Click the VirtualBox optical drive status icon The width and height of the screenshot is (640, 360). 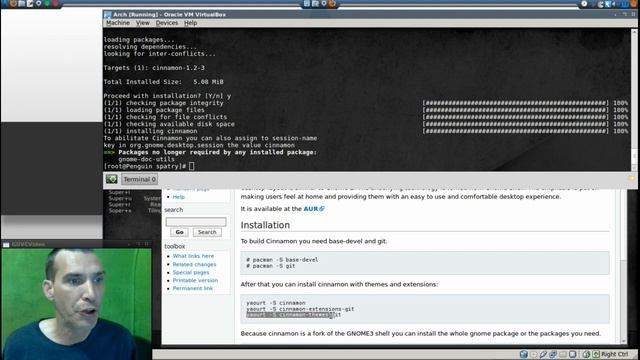[x=533, y=354]
